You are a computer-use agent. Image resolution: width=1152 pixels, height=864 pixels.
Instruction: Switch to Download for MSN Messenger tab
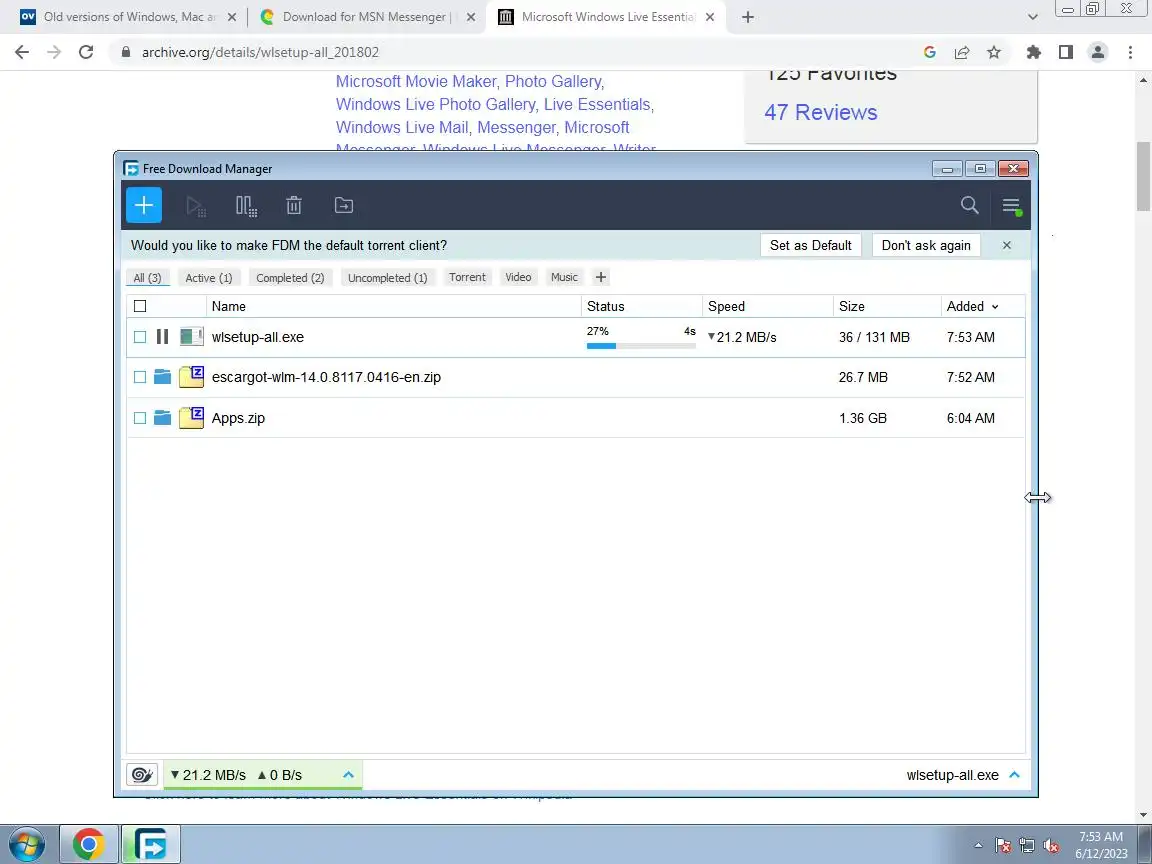tap(366, 17)
